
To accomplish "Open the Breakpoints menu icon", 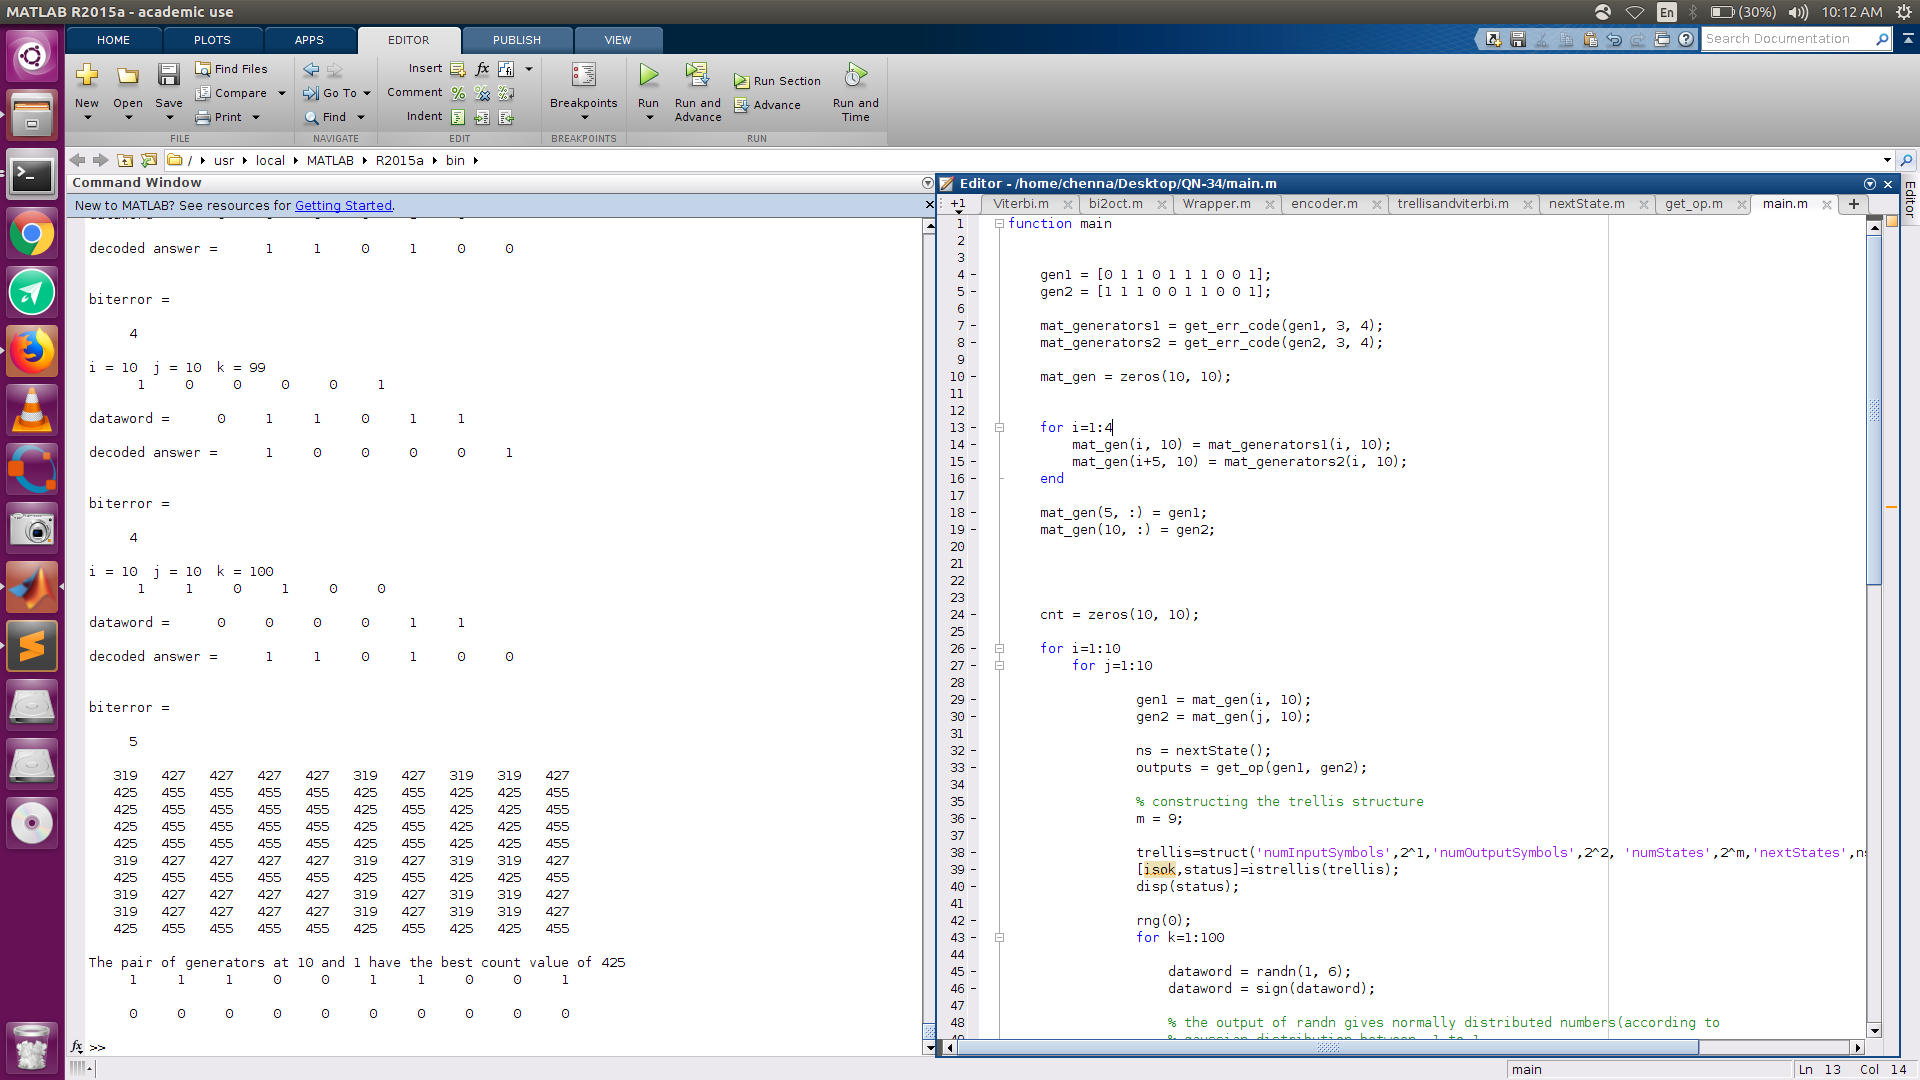I will (x=583, y=76).
